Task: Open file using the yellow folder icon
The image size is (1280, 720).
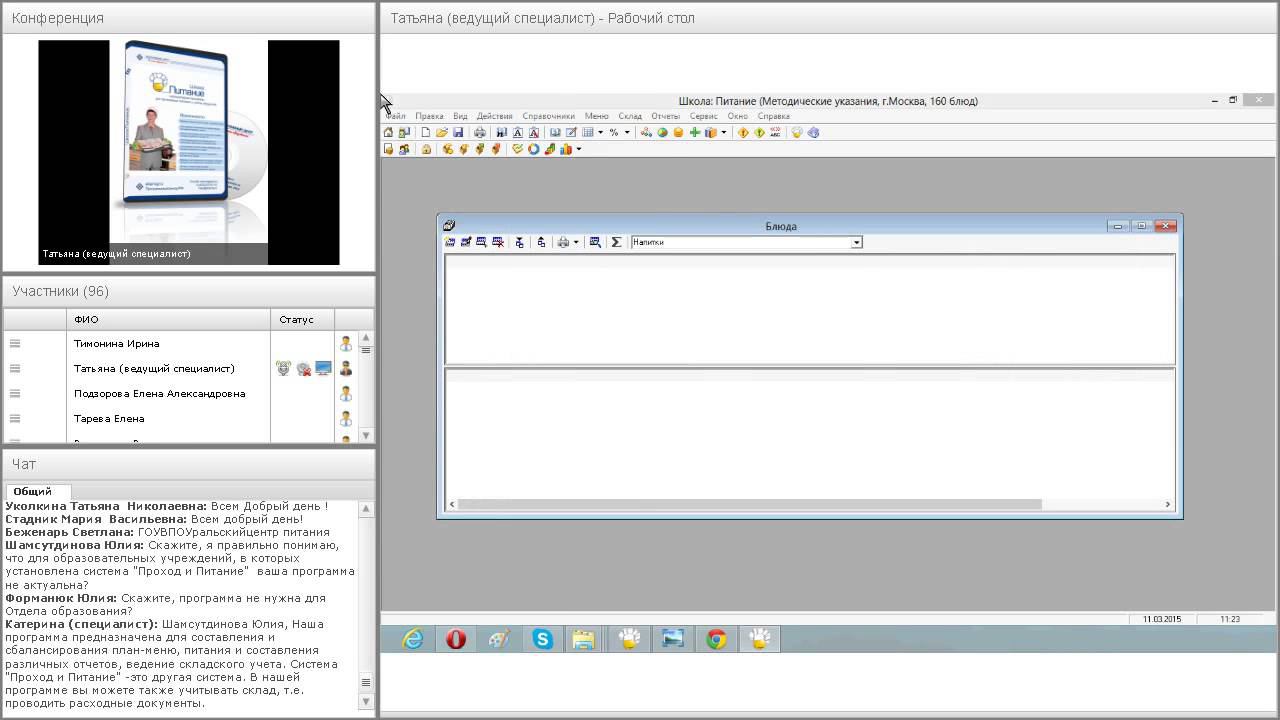Action: point(441,132)
